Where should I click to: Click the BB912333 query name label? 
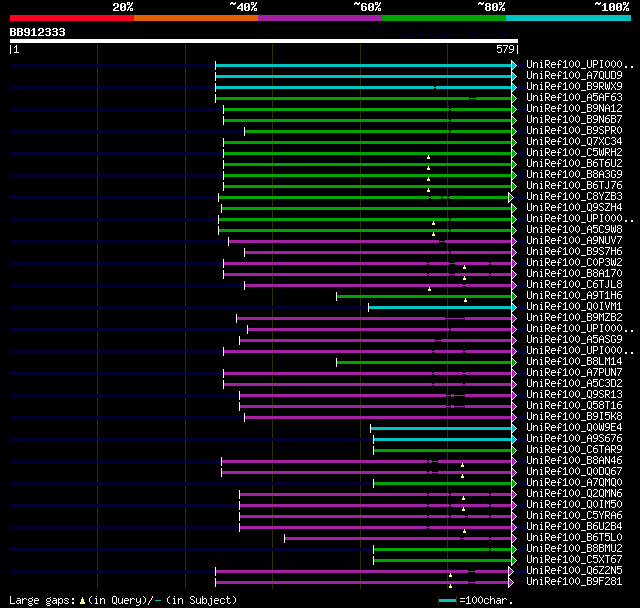(x=38, y=32)
